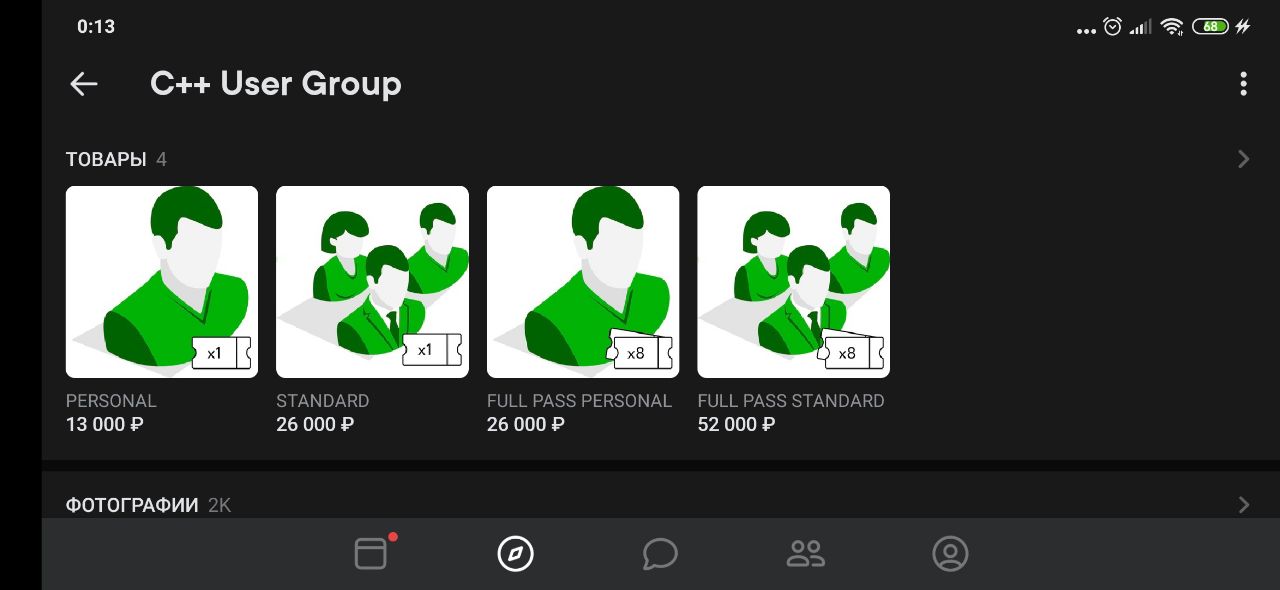Go back with the arrow icon

[x=84, y=84]
